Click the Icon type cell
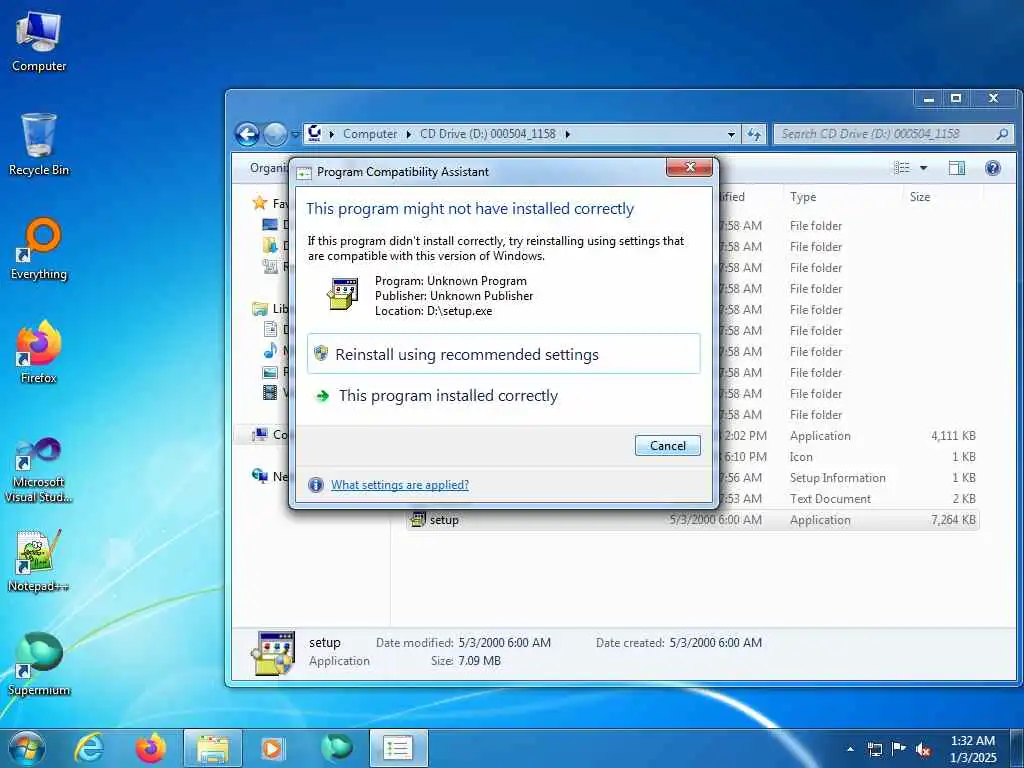 click(801, 456)
